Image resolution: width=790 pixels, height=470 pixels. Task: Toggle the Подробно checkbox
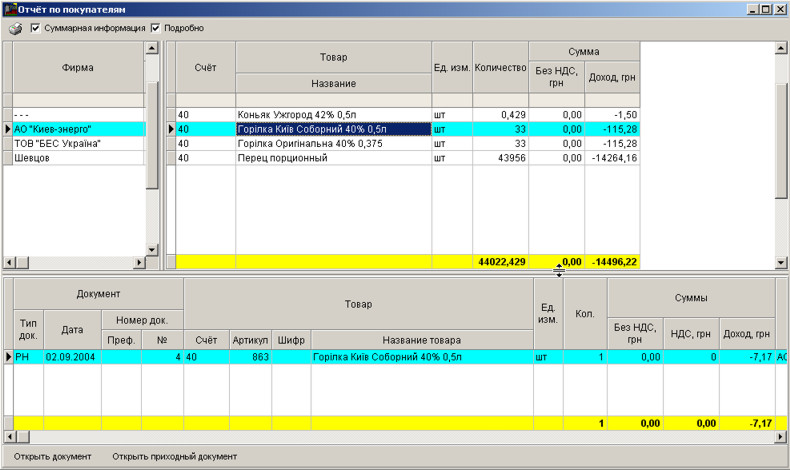click(x=155, y=28)
